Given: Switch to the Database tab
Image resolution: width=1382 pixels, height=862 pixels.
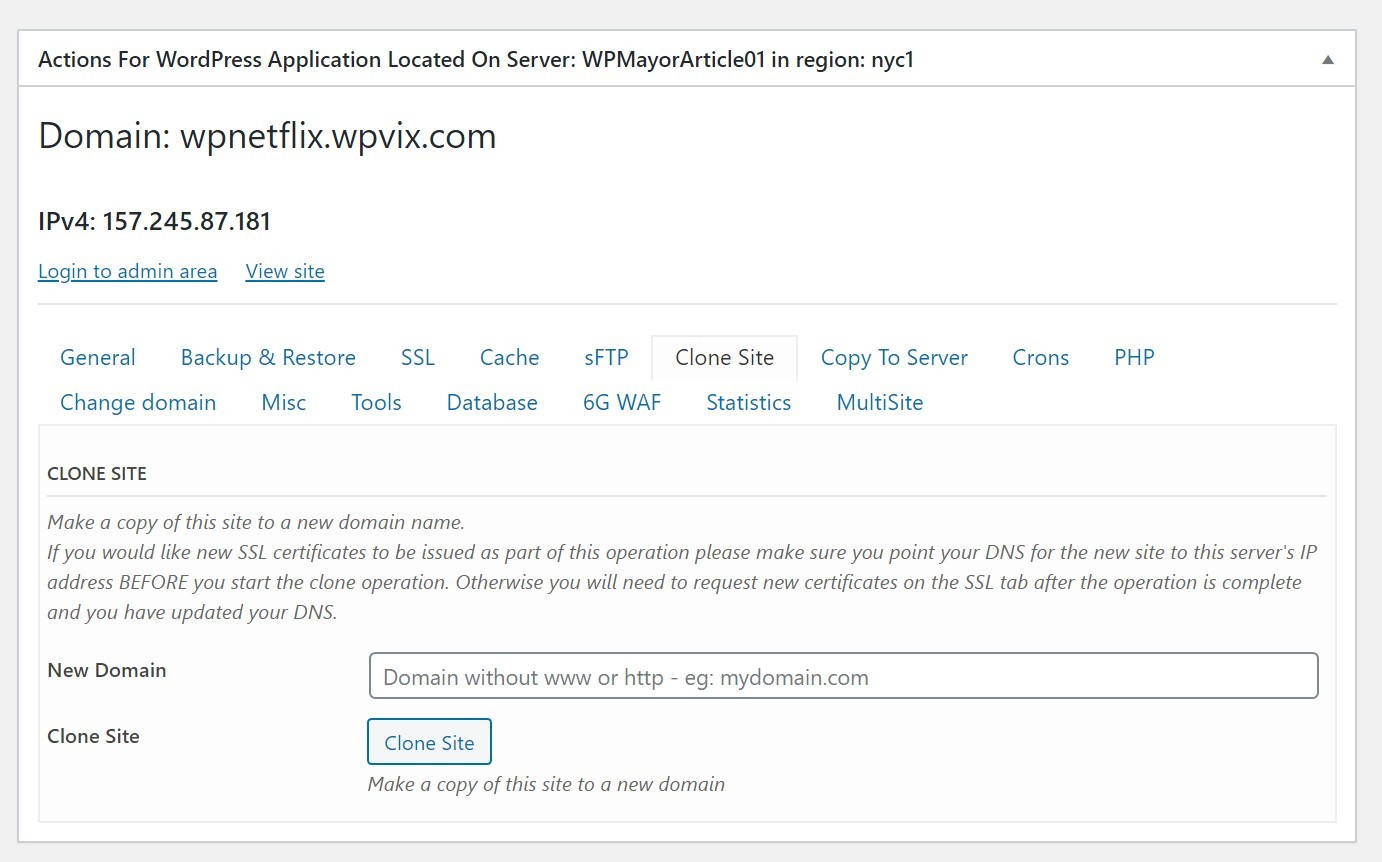Looking at the screenshot, I should coord(492,403).
